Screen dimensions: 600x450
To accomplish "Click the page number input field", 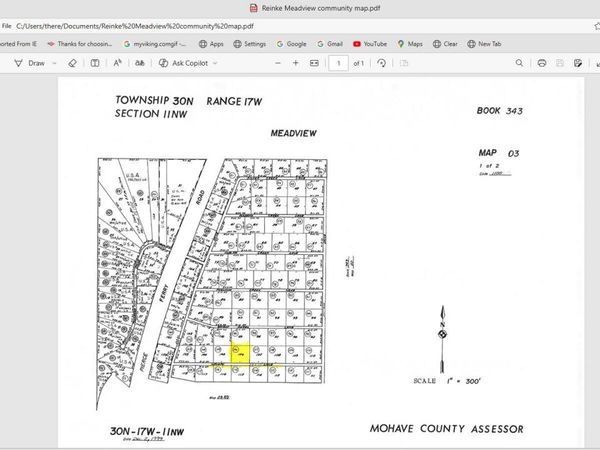I will pos(338,63).
